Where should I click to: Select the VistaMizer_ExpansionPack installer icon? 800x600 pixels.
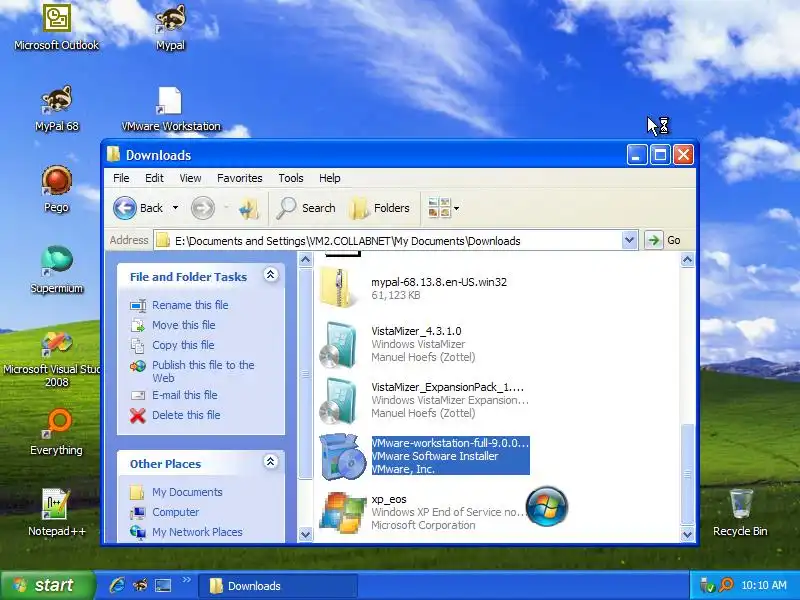point(339,401)
